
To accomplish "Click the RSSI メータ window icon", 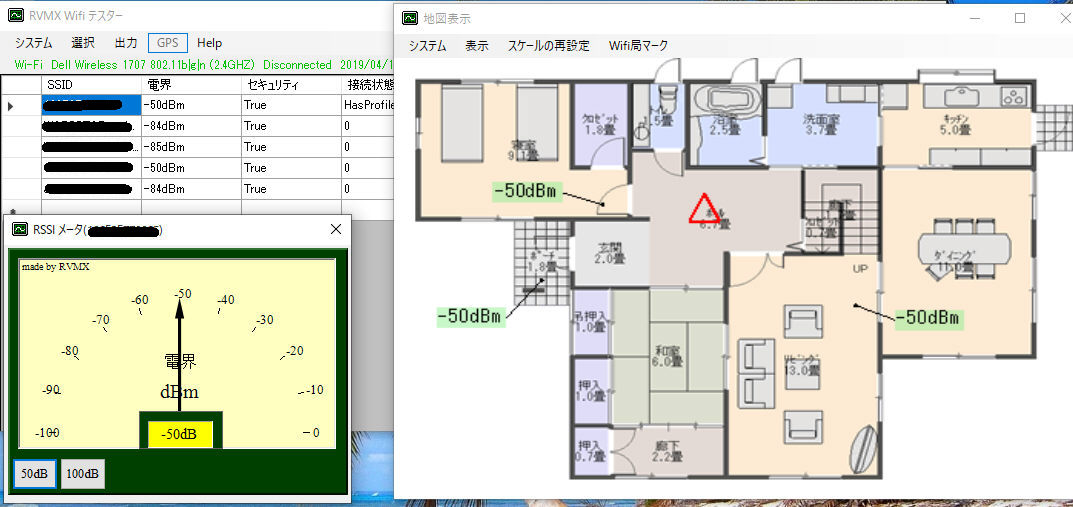I will click(x=20, y=230).
